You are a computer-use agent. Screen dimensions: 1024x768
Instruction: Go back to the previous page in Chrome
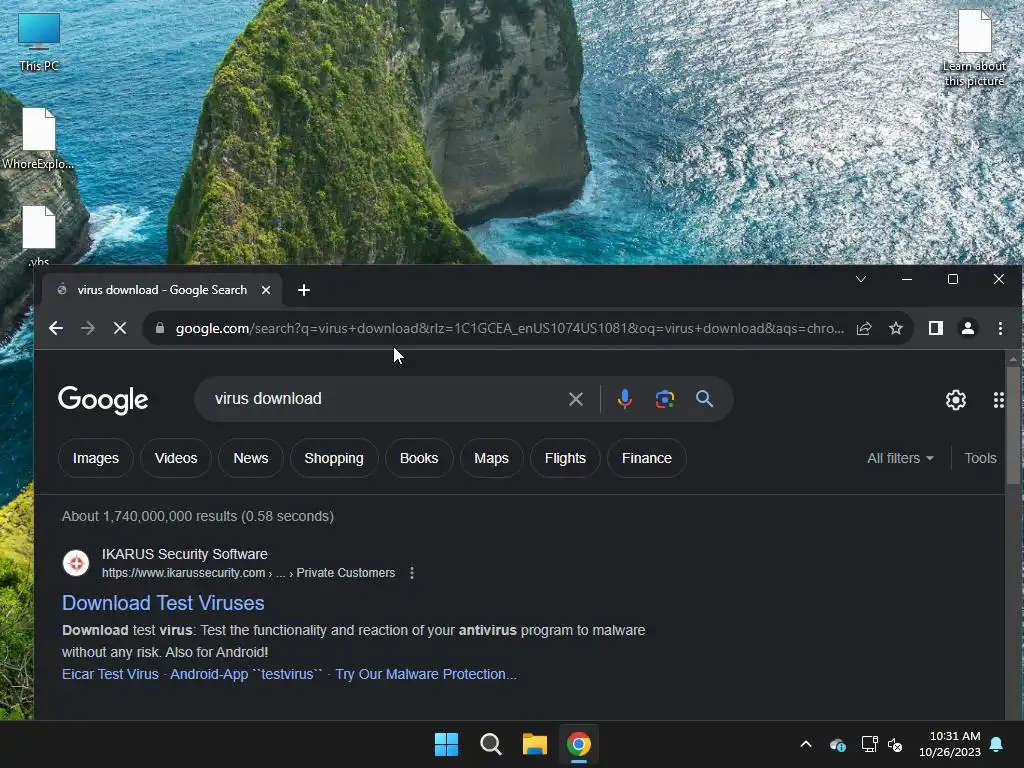[56, 328]
